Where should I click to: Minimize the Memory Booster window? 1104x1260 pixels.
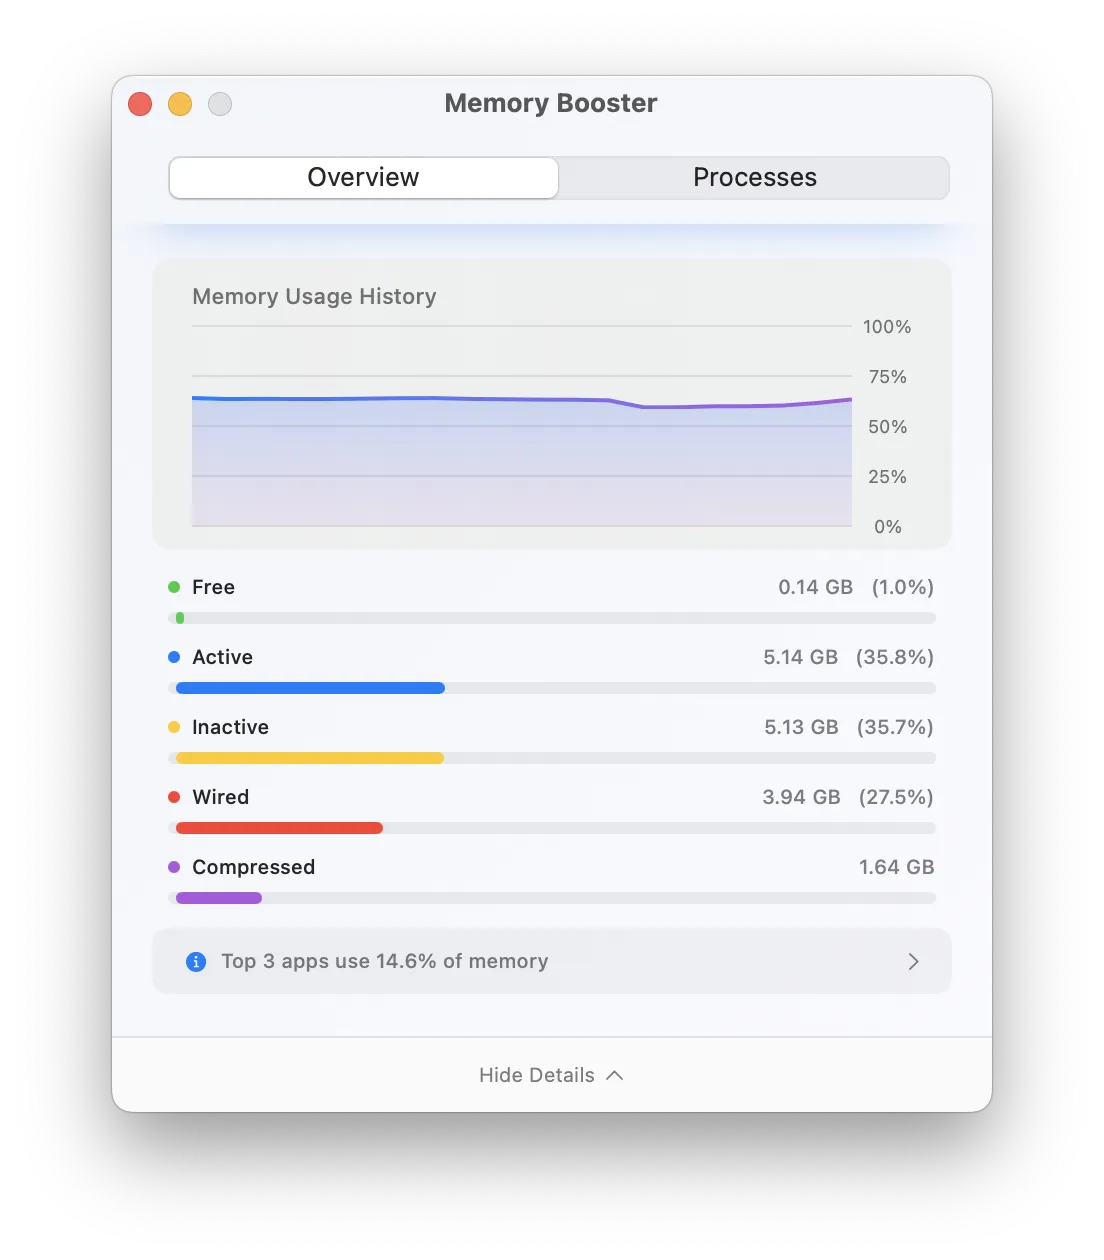[180, 104]
